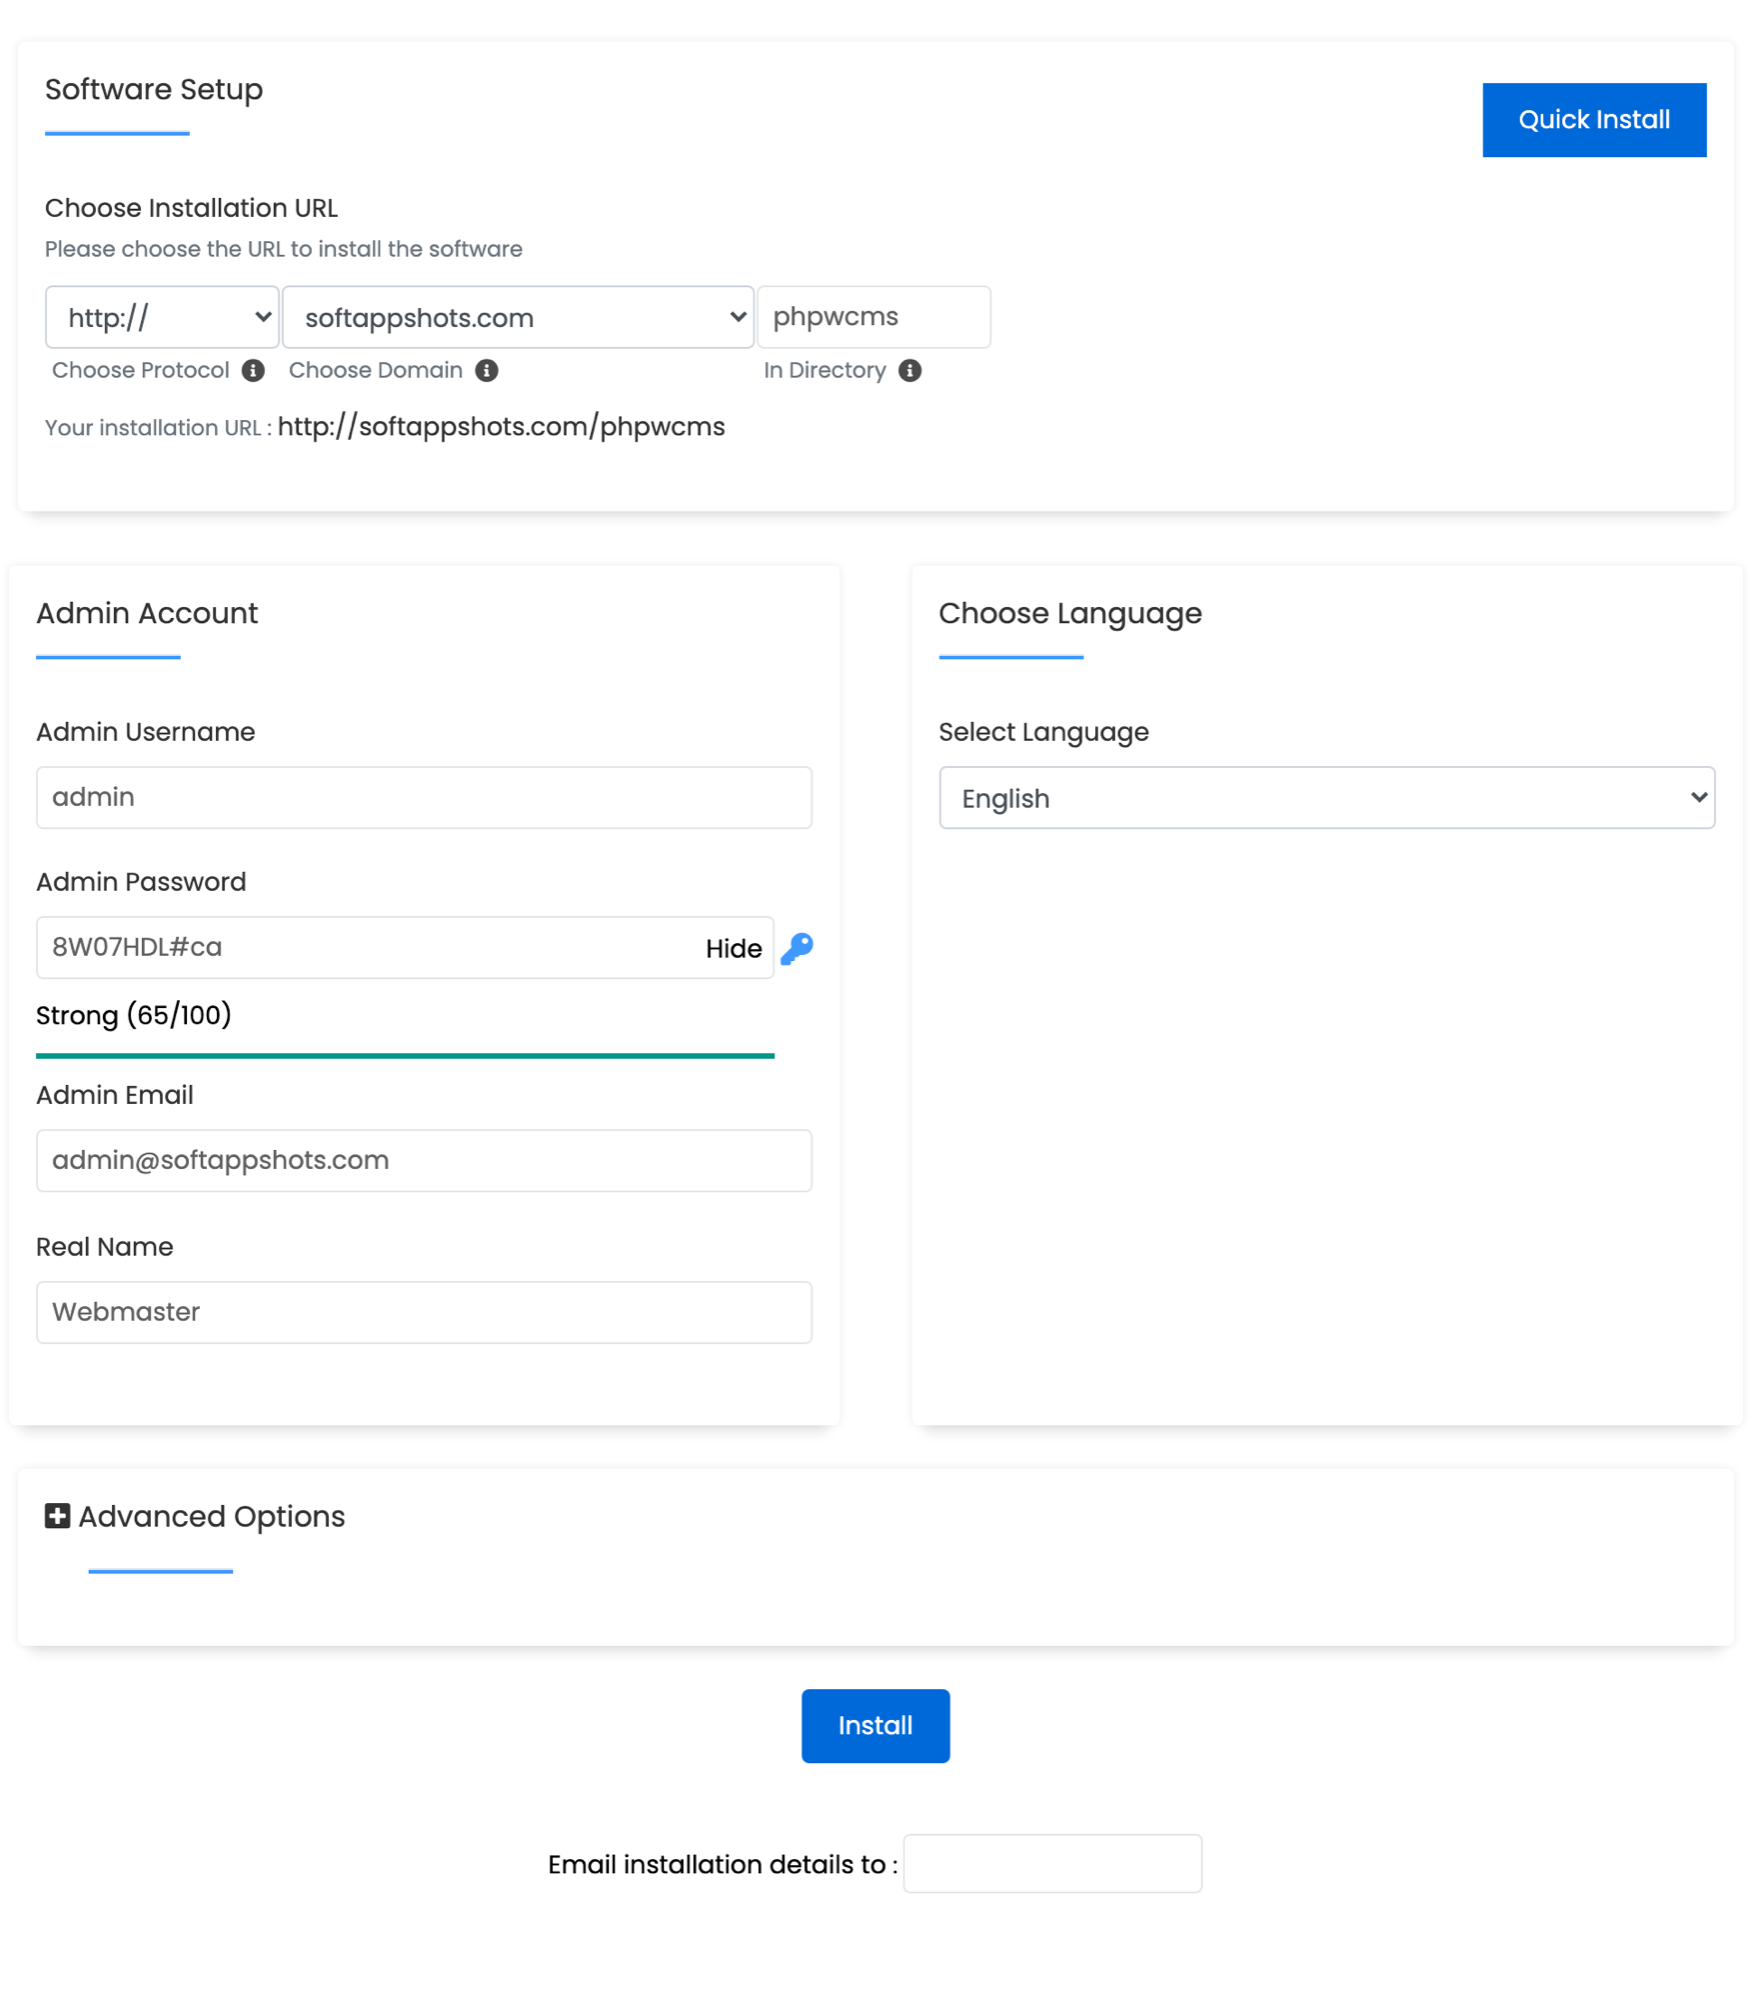Click the installation URL link text
Viewport: 1752px width, 2000px height.
[x=502, y=426]
